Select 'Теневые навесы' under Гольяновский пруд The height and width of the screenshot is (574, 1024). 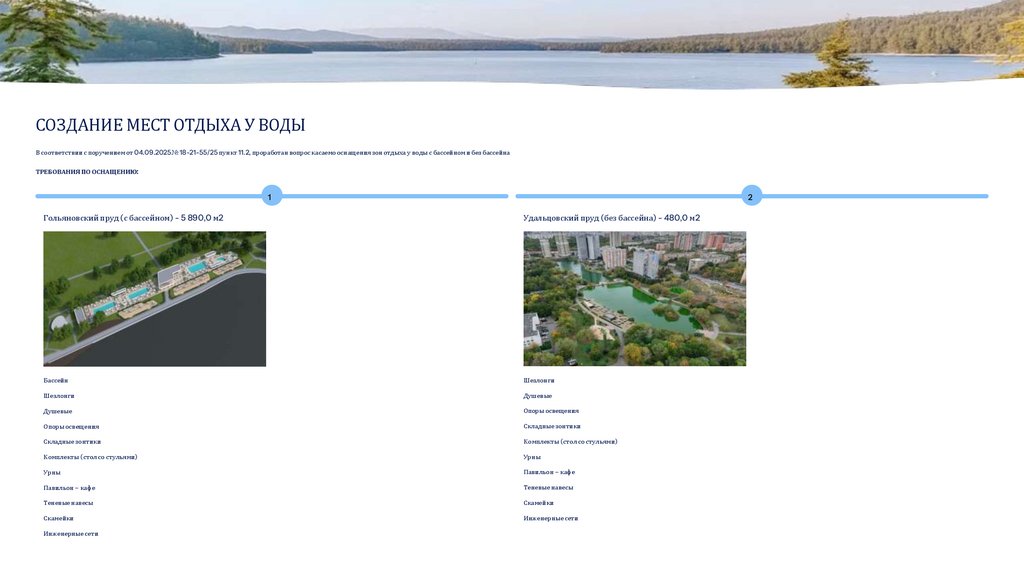pos(68,503)
